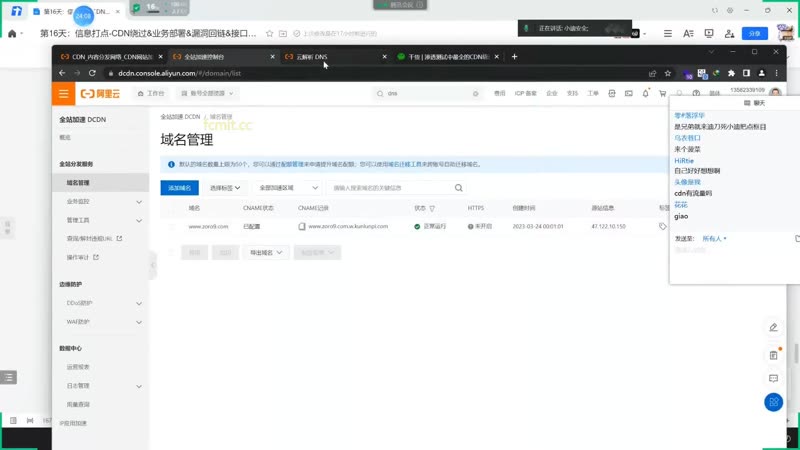Clear the dns search box

(x=476, y=93)
